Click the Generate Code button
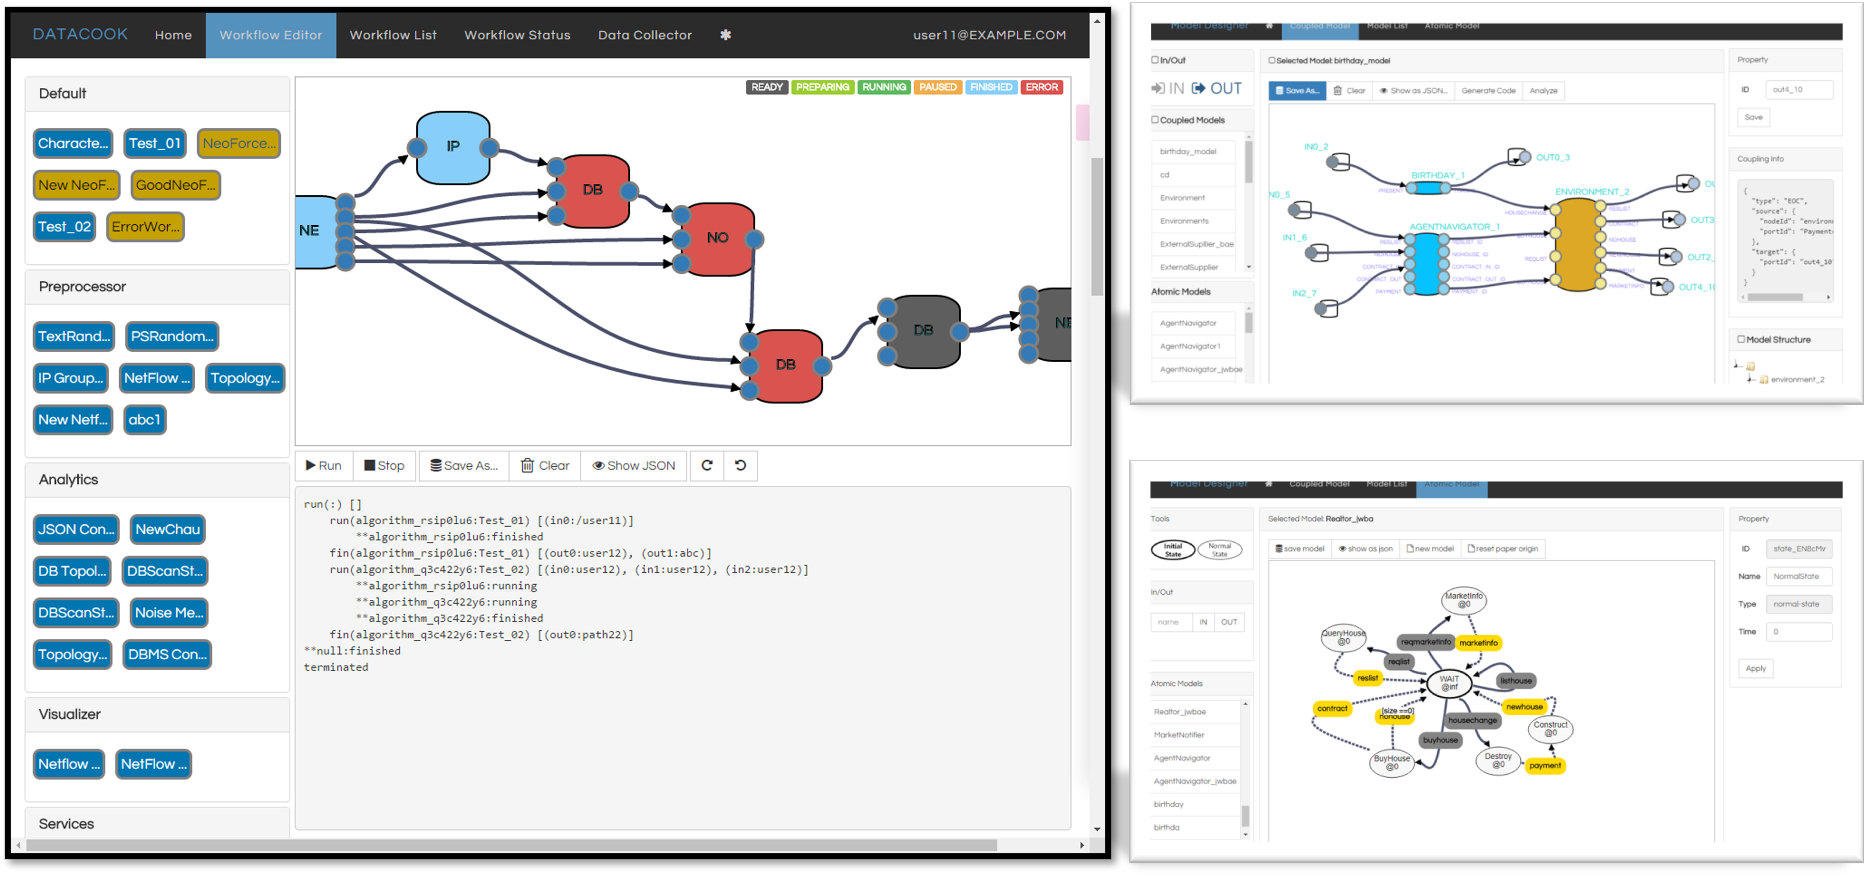Screen dimensions: 1866x879 (1488, 91)
